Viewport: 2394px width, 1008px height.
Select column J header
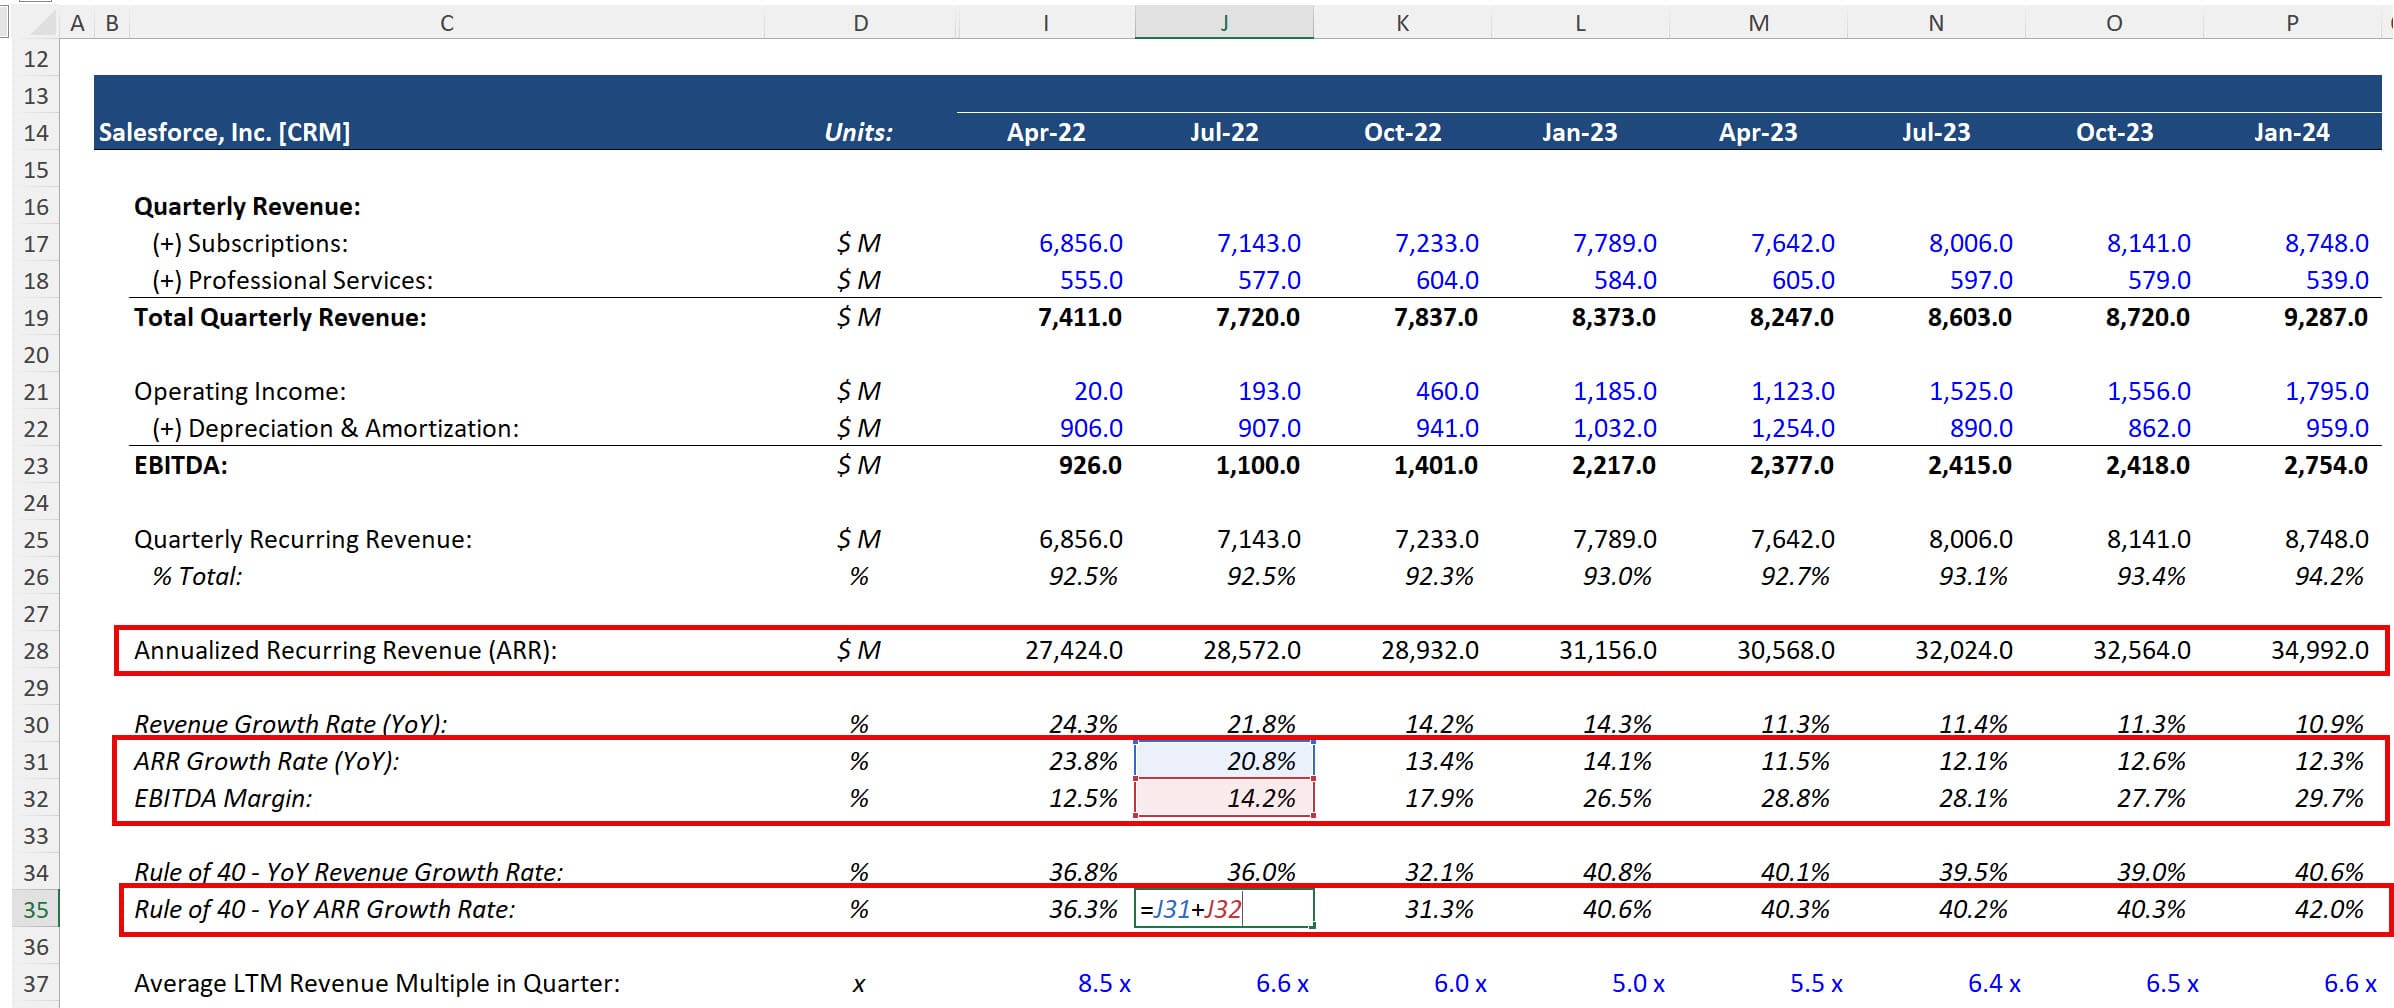1222,21
